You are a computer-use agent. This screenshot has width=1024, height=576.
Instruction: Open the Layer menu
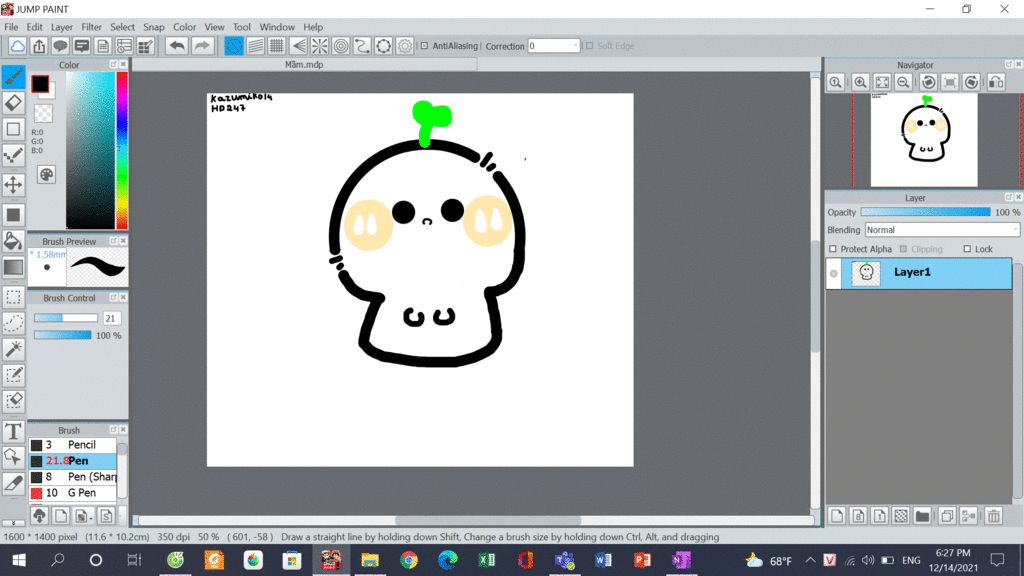point(62,27)
